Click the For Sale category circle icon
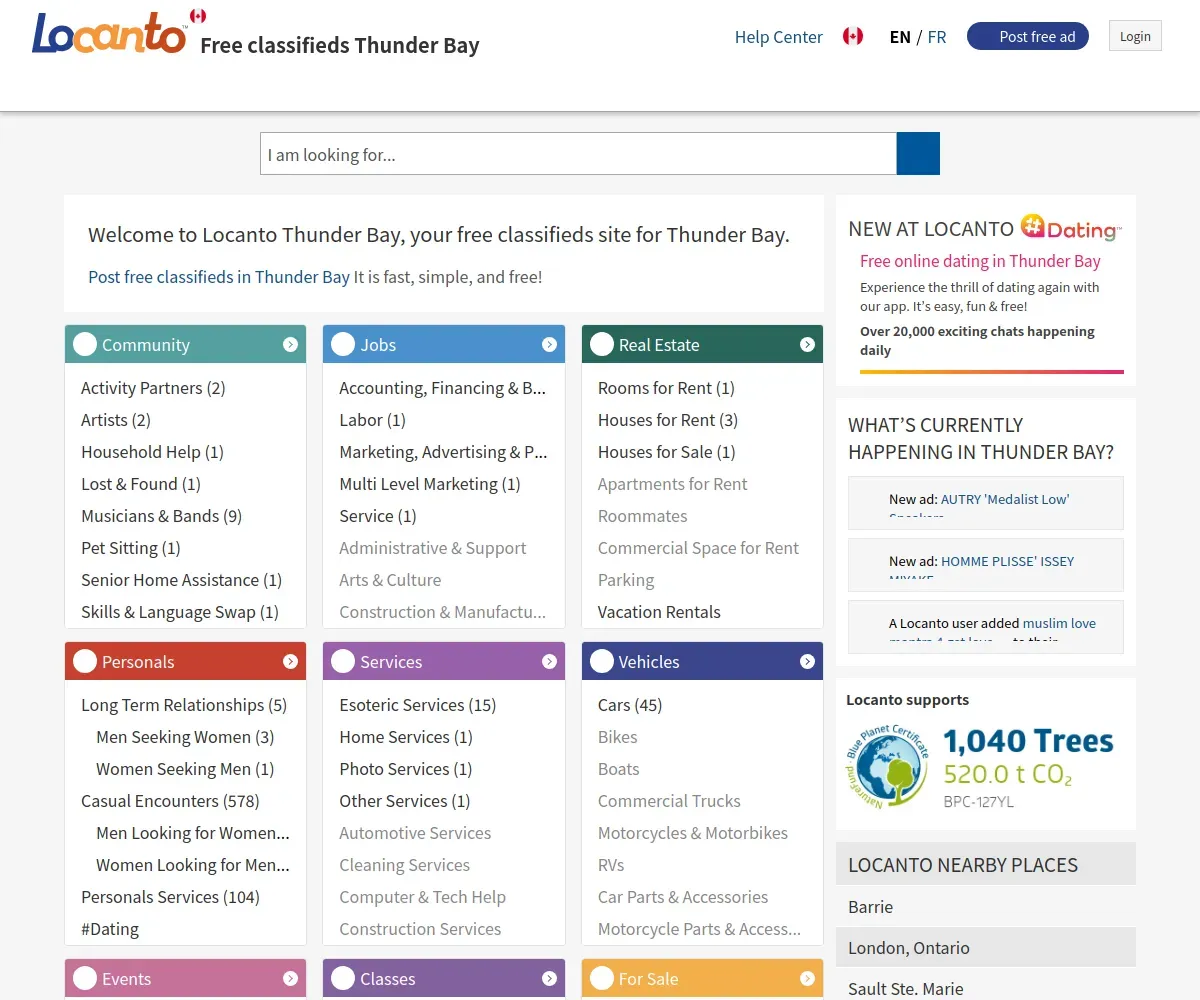This screenshot has height=1000, width=1200. pos(602,978)
